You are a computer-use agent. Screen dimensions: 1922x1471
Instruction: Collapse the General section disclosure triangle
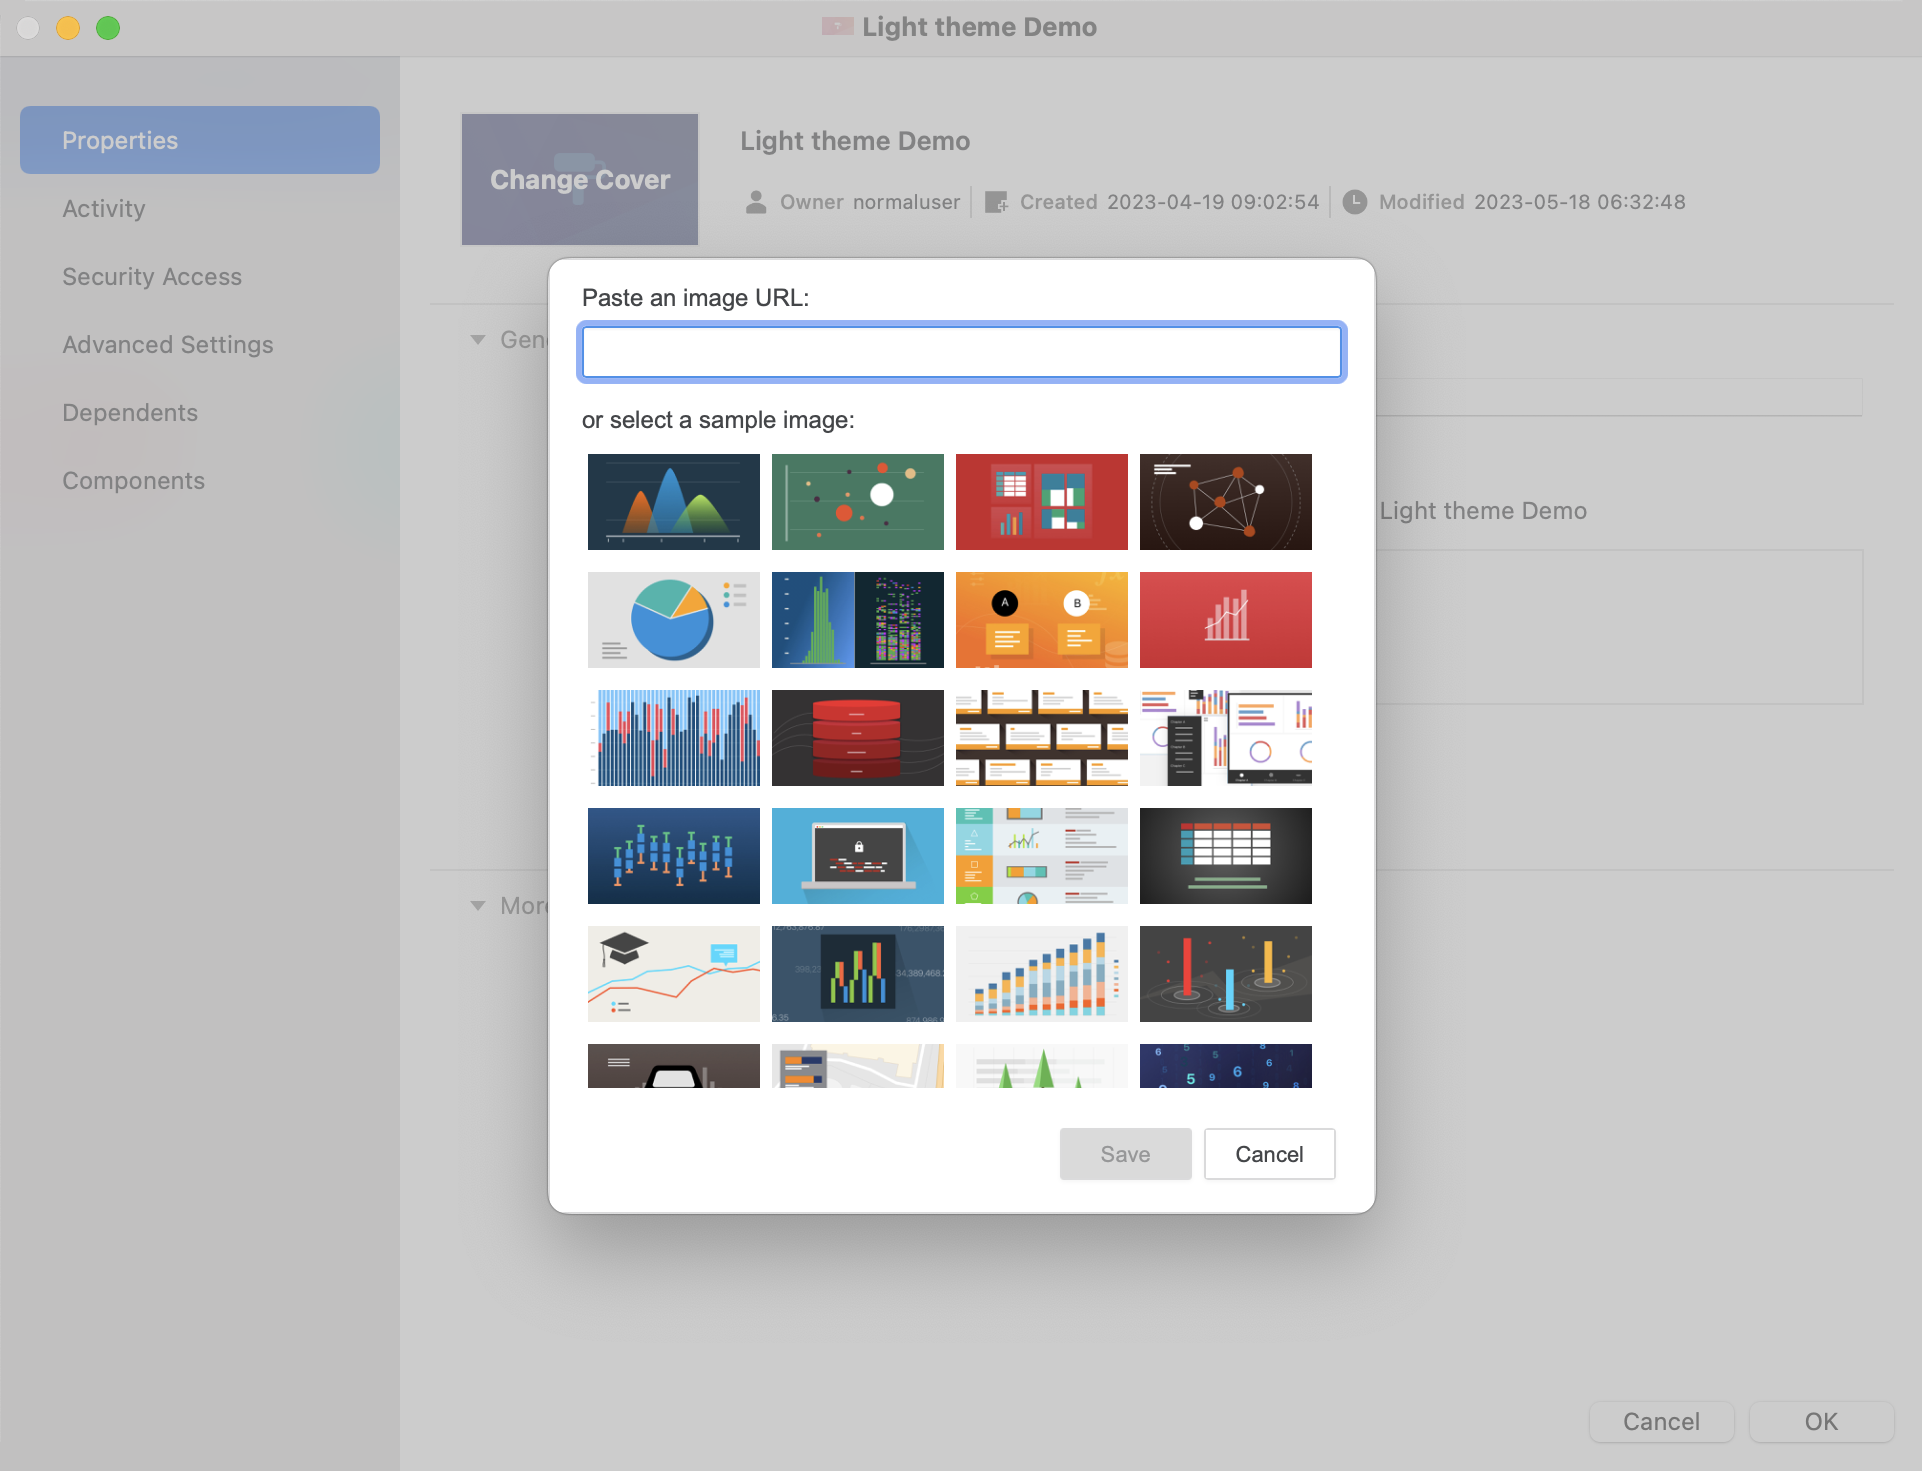coord(478,340)
